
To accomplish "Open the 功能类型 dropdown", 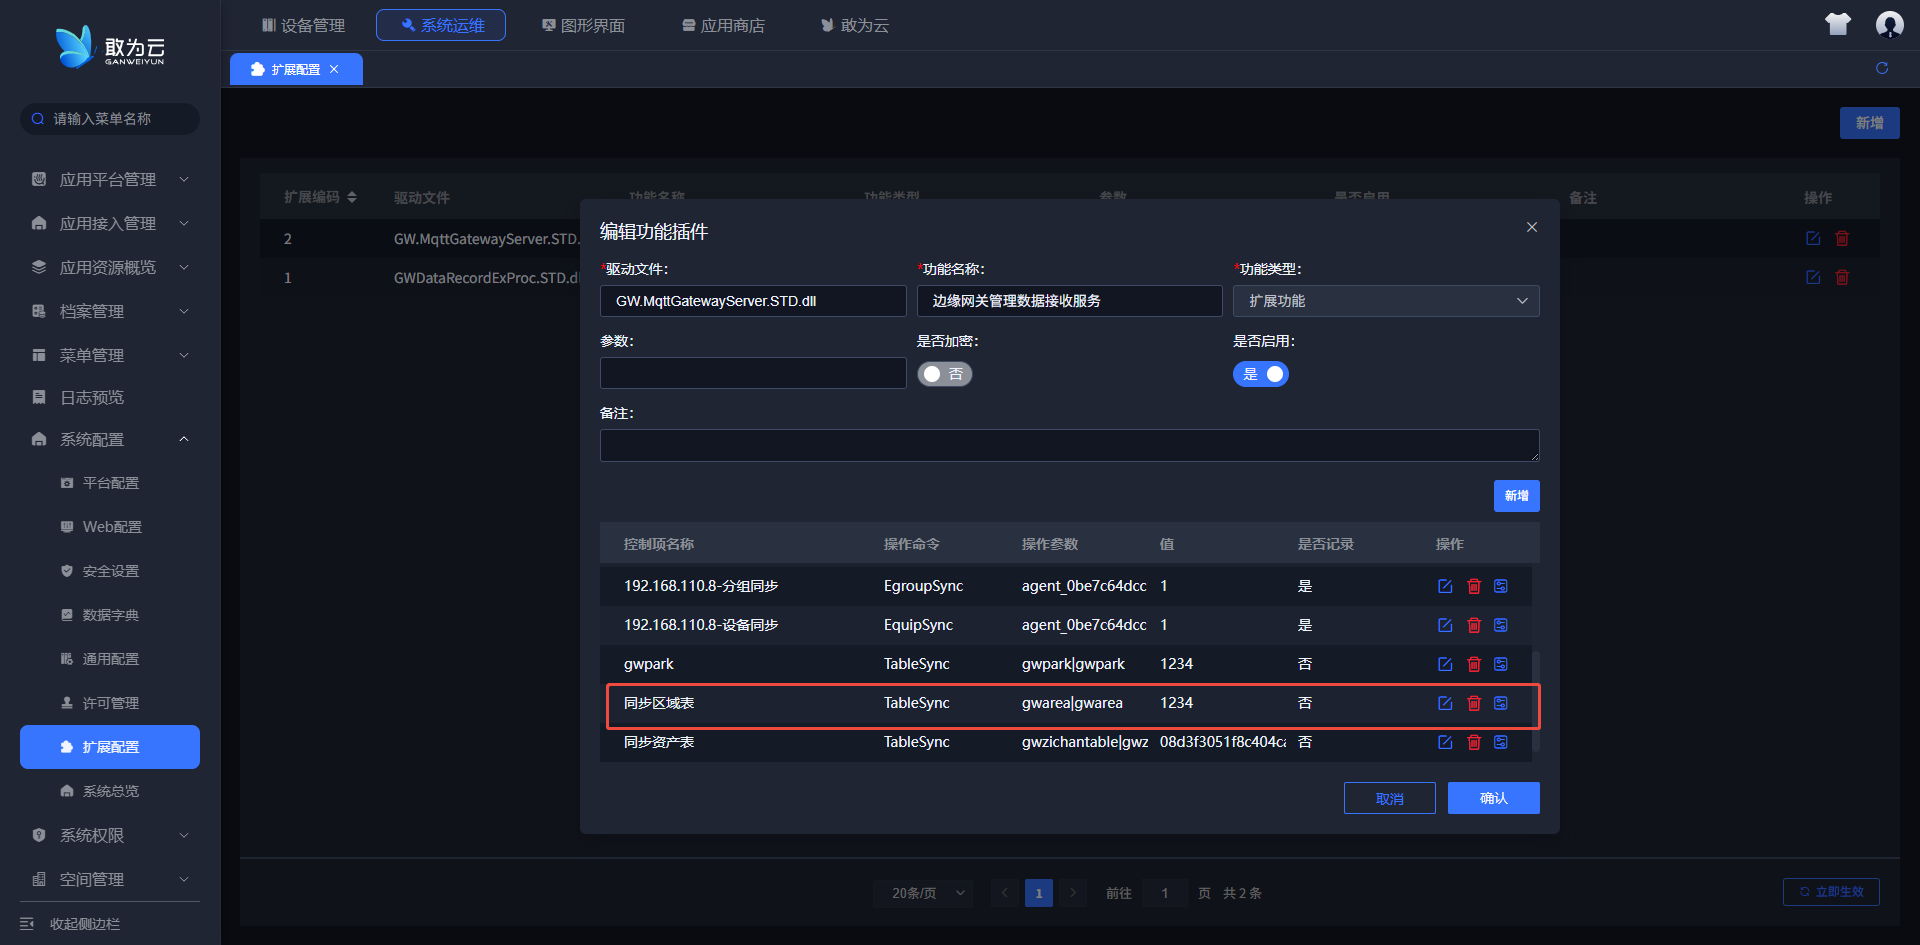I will click(1385, 301).
